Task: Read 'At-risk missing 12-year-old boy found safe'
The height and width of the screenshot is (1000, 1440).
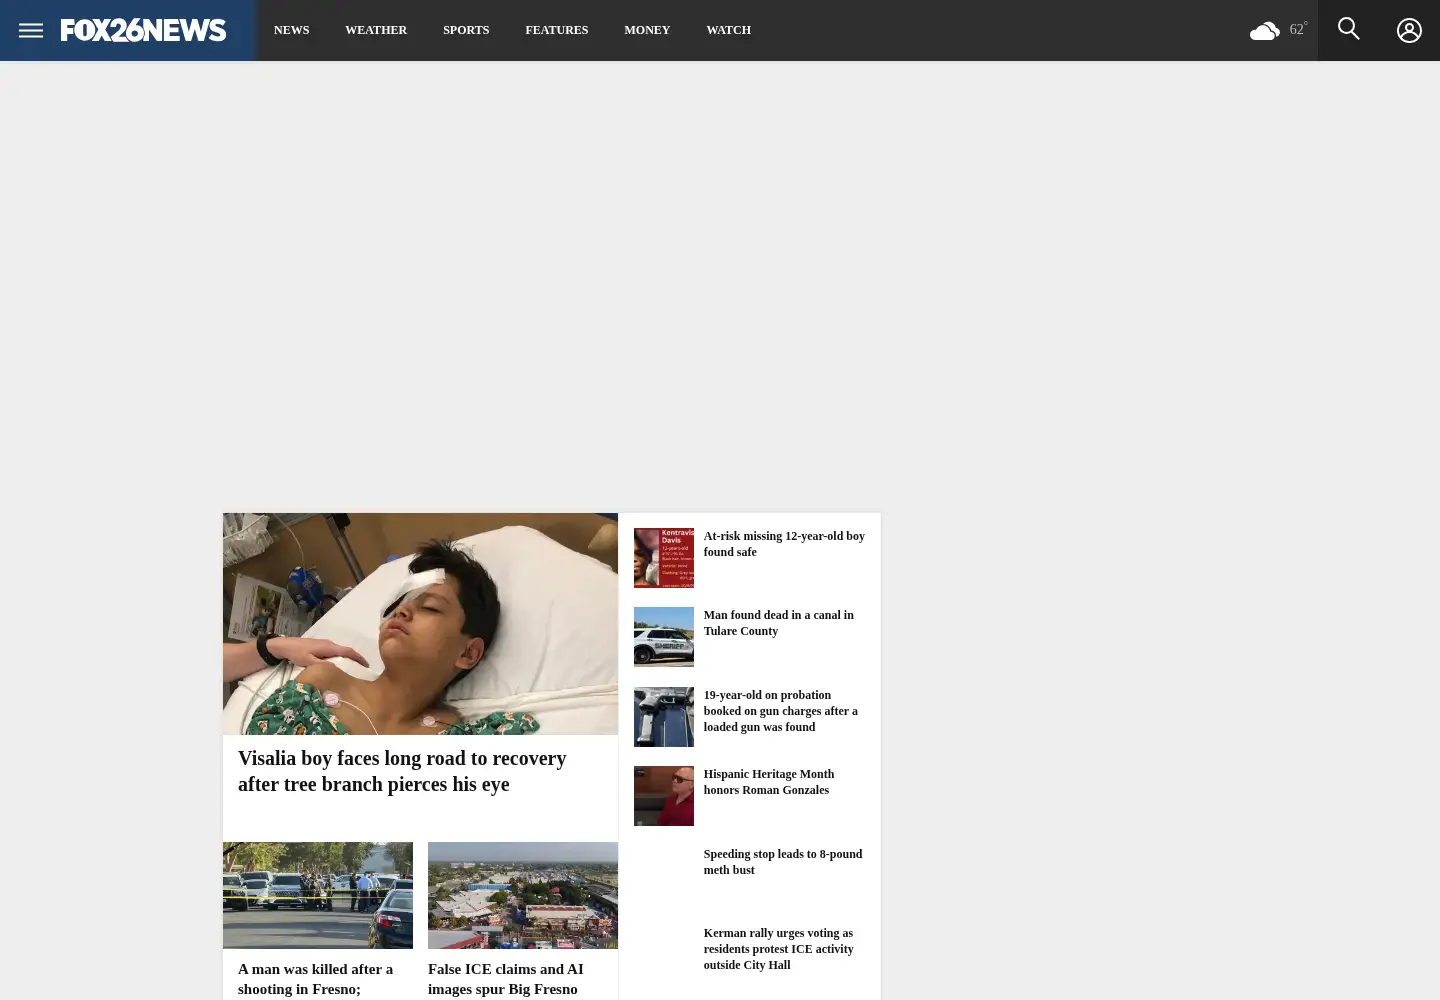Action: pyautogui.click(x=784, y=544)
